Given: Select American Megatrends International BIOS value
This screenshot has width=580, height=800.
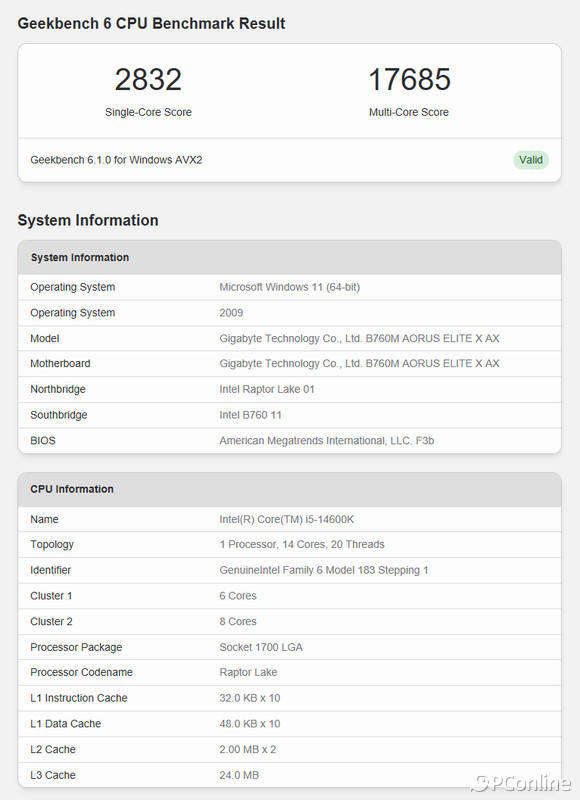Looking at the screenshot, I should coord(326,441).
